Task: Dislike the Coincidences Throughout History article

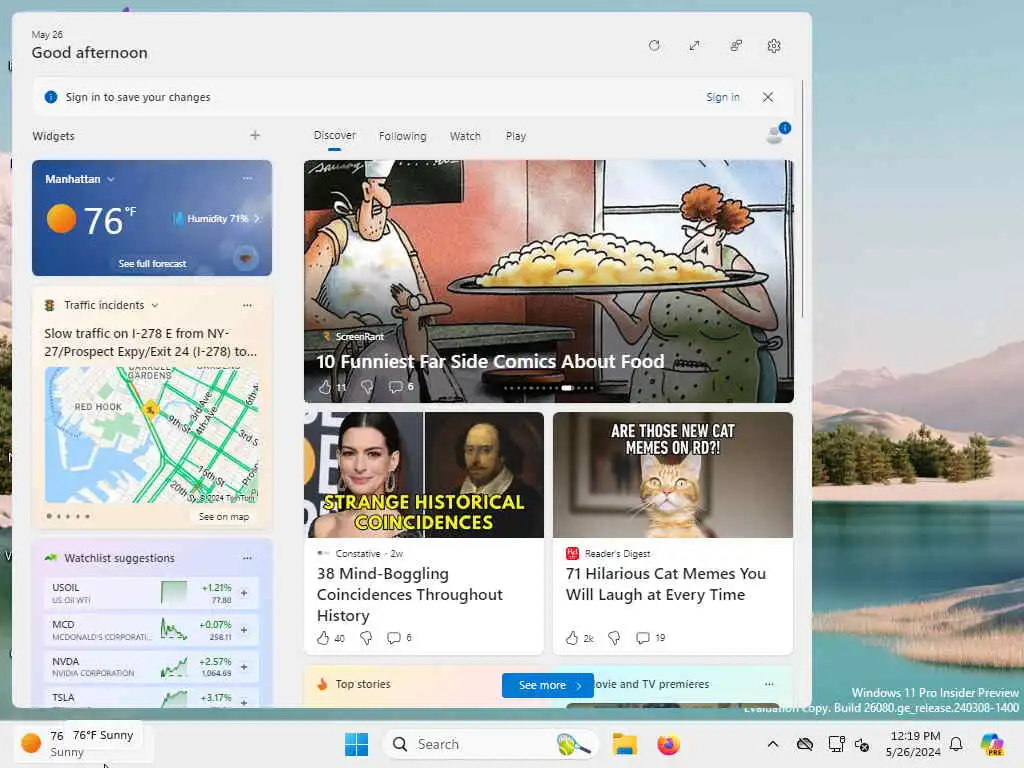Action: [x=366, y=638]
